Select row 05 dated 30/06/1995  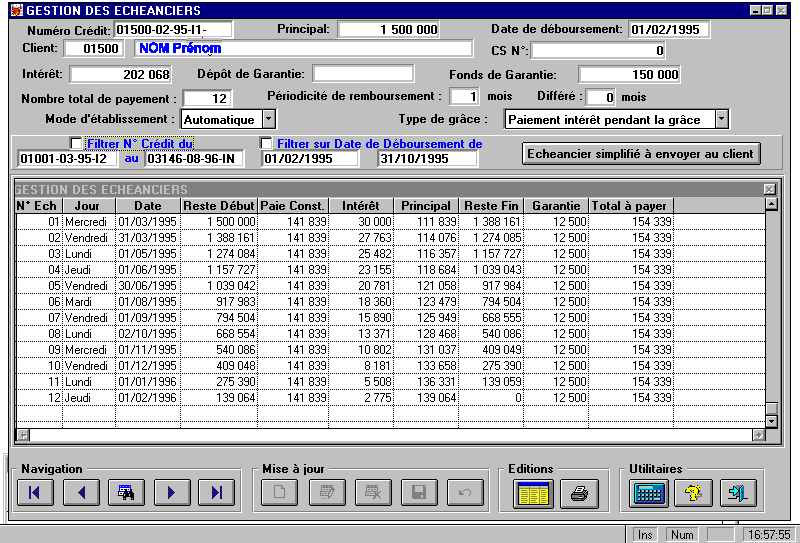click(x=148, y=286)
